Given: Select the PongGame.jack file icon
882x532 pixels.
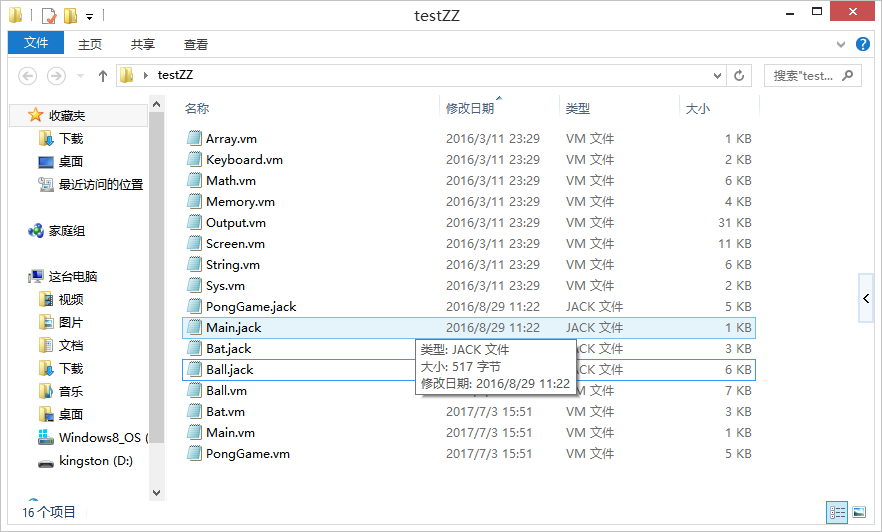Looking at the screenshot, I should pyautogui.click(x=194, y=307).
